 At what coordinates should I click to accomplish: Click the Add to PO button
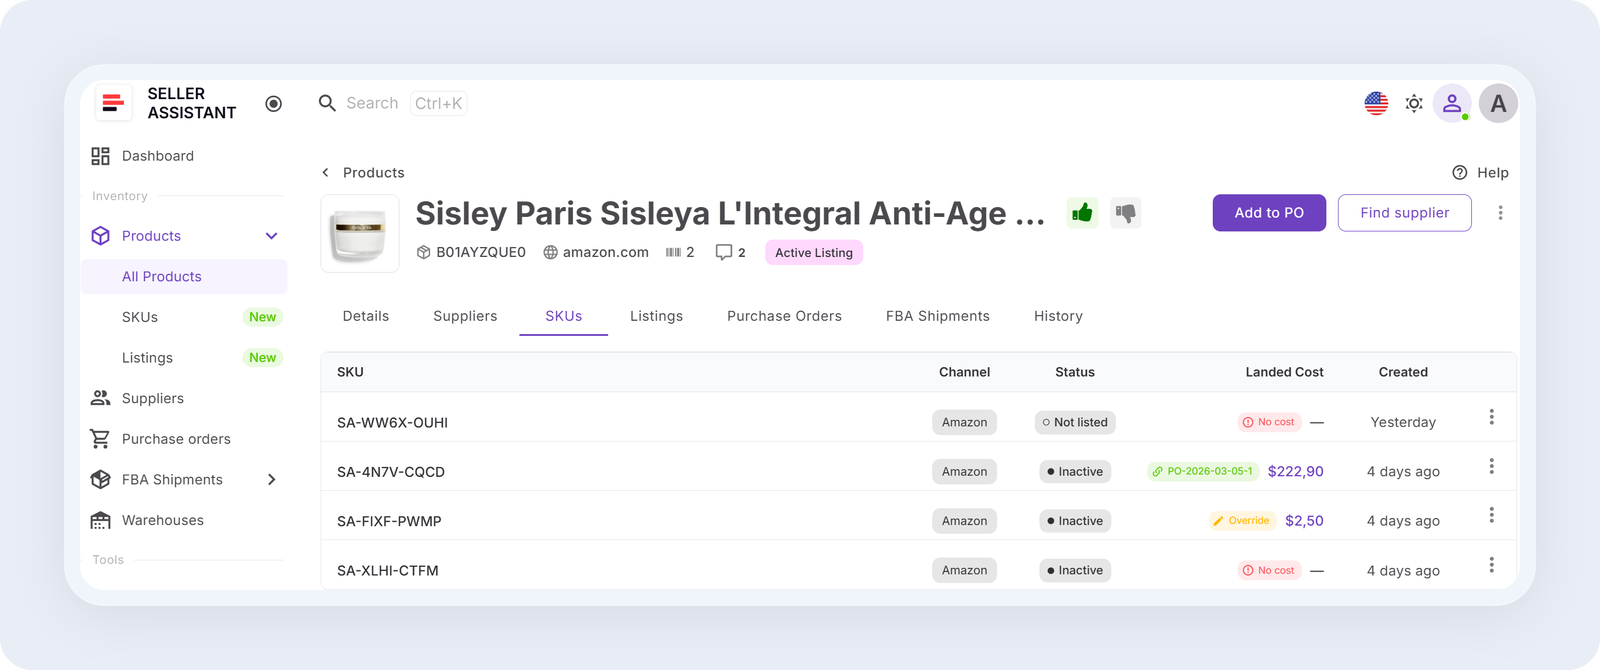pyautogui.click(x=1269, y=213)
